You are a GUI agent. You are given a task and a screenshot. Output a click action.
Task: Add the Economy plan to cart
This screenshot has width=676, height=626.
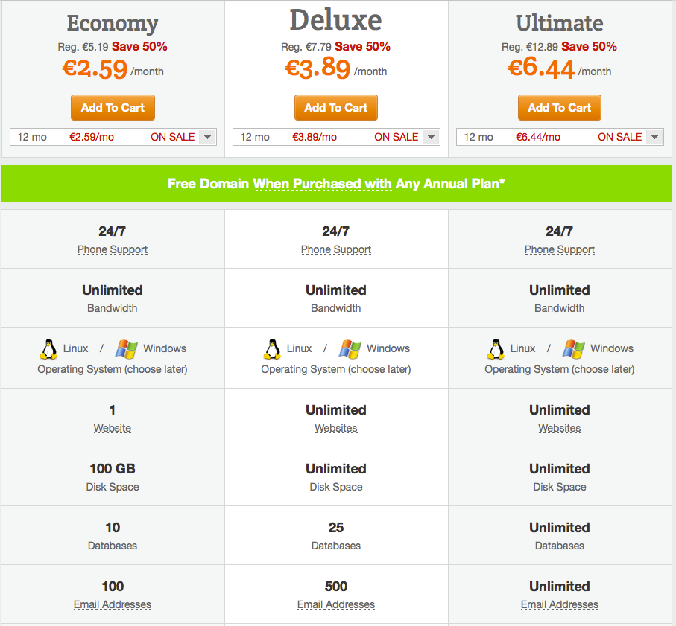coord(113,108)
